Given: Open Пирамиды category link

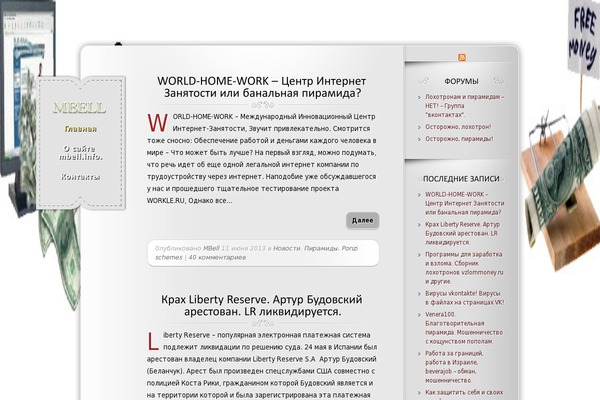Looking at the screenshot, I should tap(321, 248).
